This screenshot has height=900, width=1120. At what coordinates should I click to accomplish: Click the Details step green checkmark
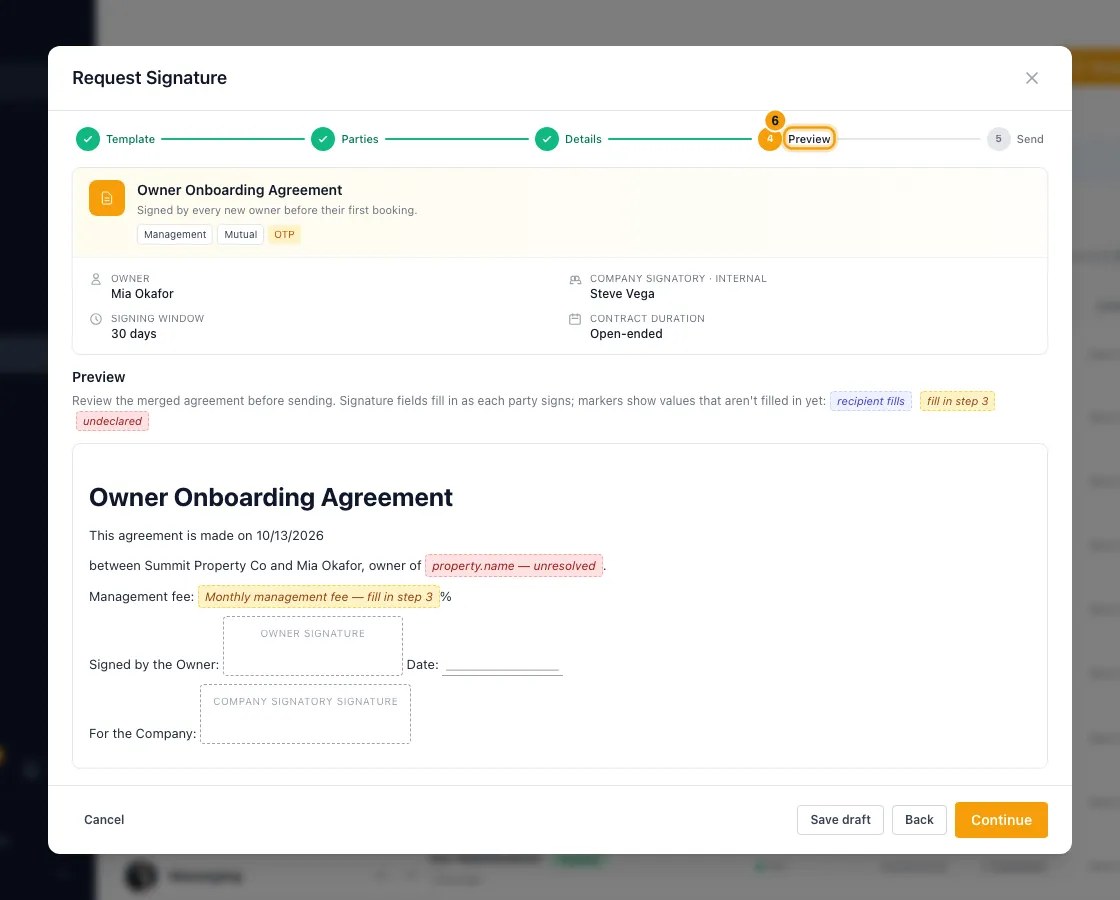click(546, 139)
